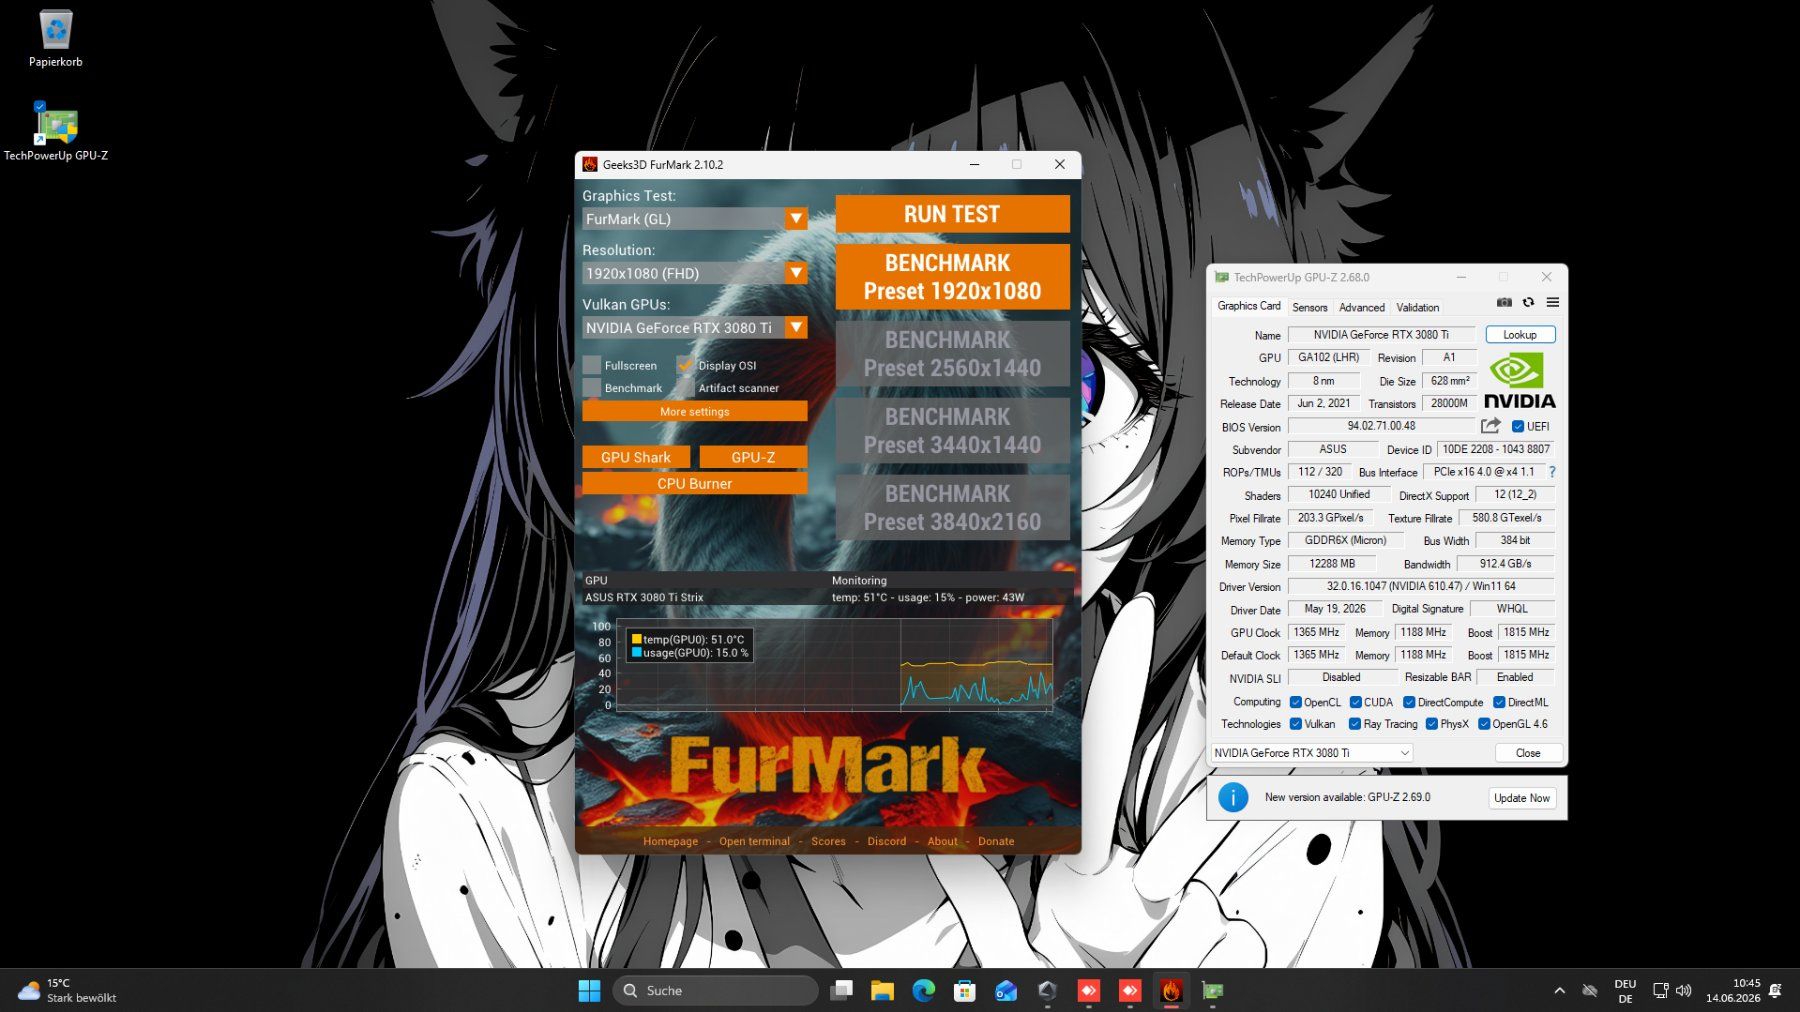Expand the Graphics Test dropdown
The height and width of the screenshot is (1012, 1800).
pyautogui.click(x=796, y=219)
